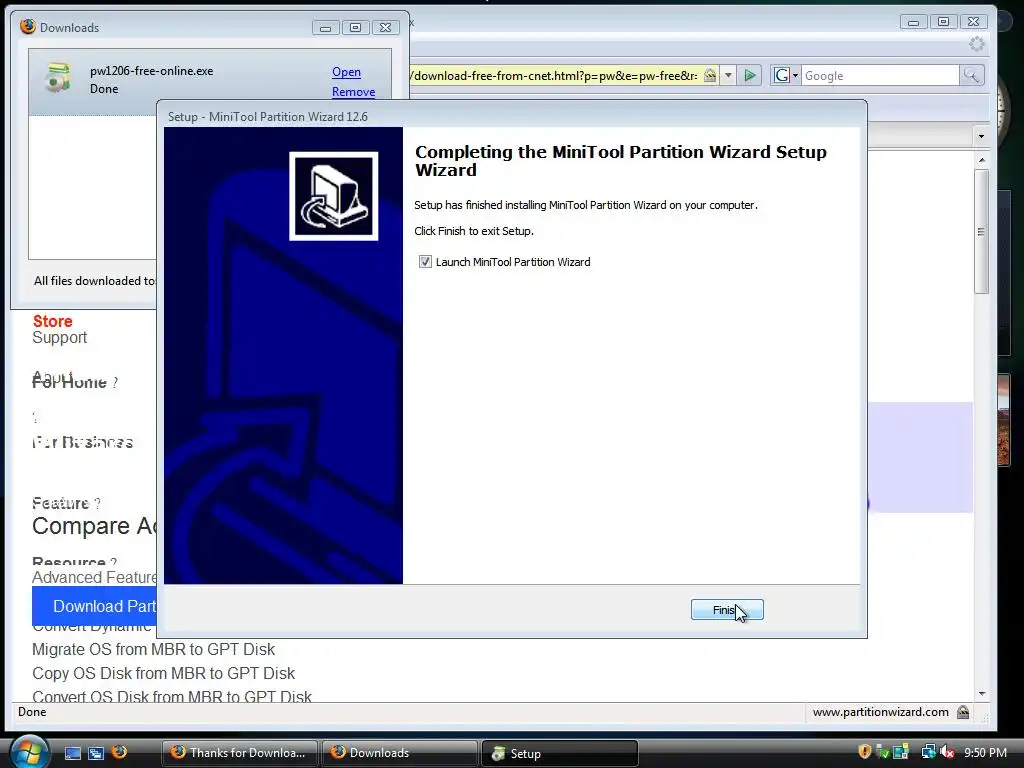1024x768 pixels.
Task: Close the Downloads window
Action: (385, 27)
